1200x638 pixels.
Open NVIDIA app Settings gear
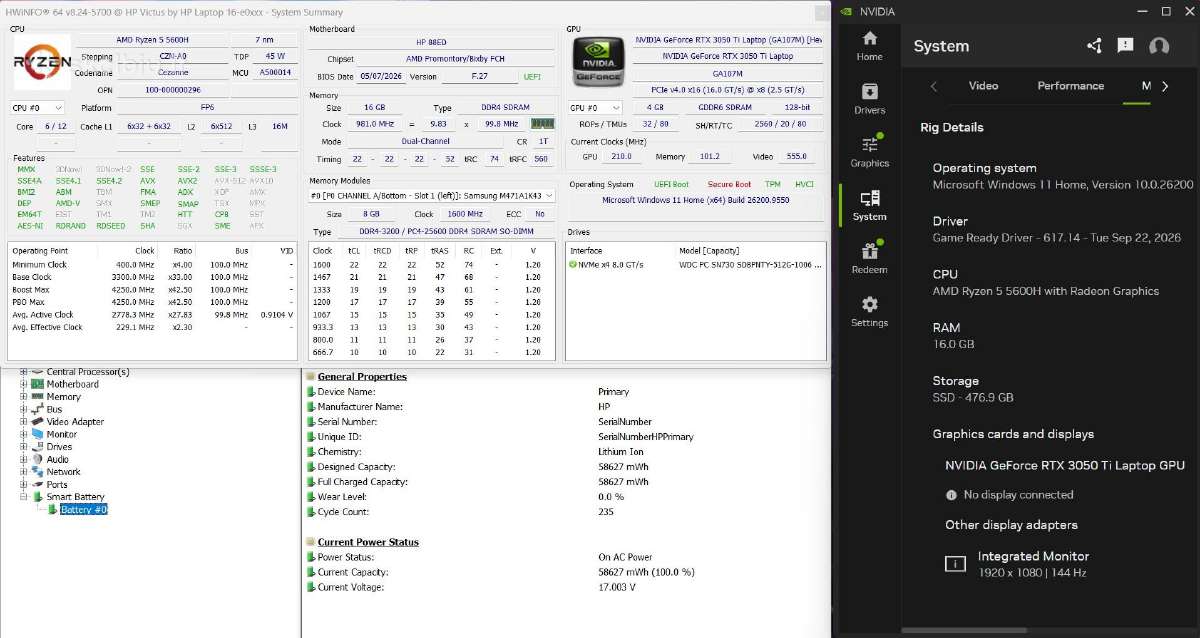869,312
